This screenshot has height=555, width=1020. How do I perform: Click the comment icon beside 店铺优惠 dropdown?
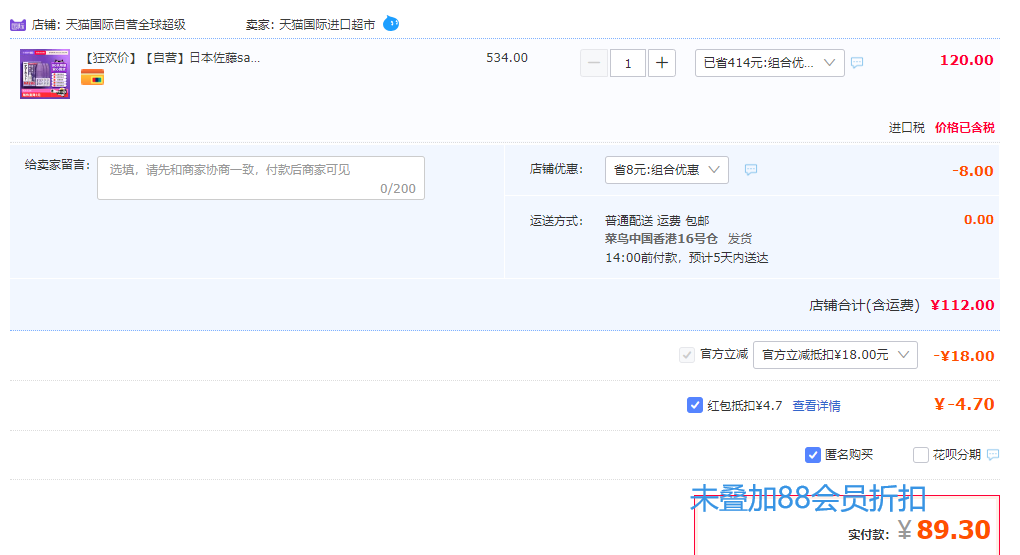pos(751,169)
